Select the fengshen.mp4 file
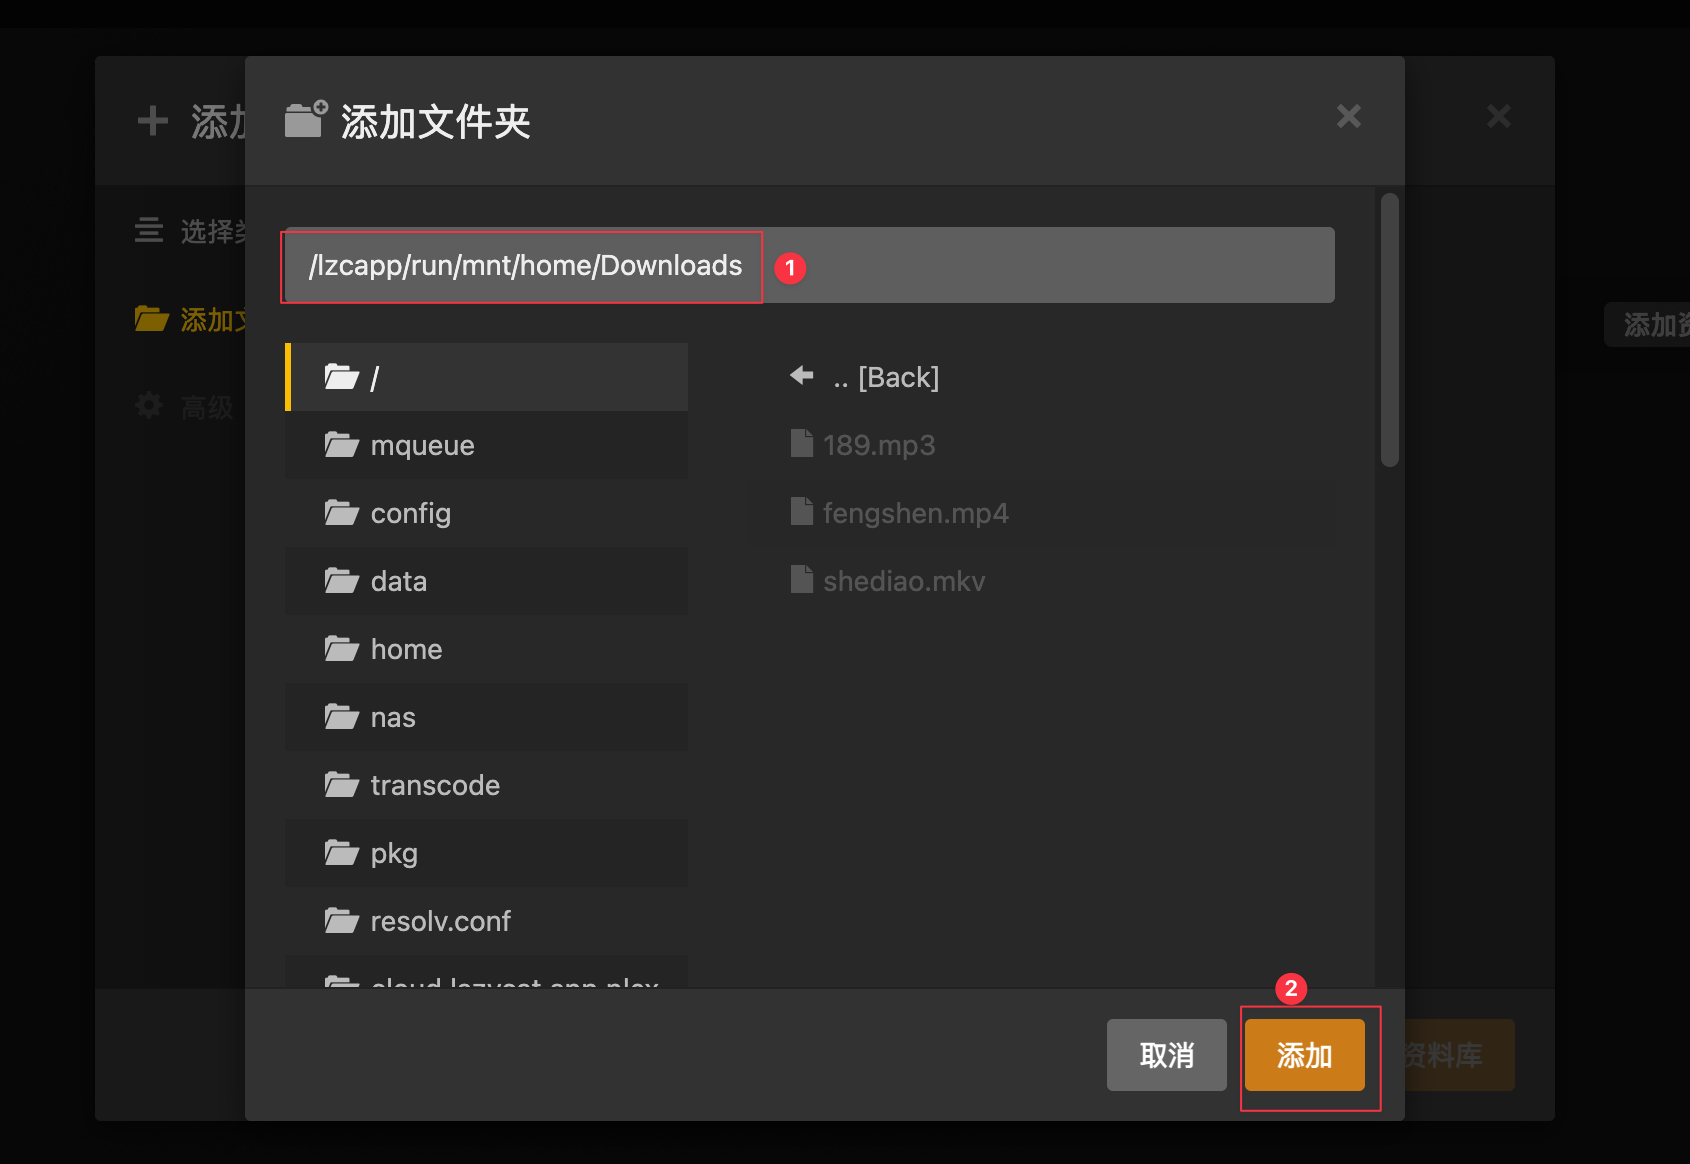This screenshot has width=1690, height=1164. tap(1042, 513)
